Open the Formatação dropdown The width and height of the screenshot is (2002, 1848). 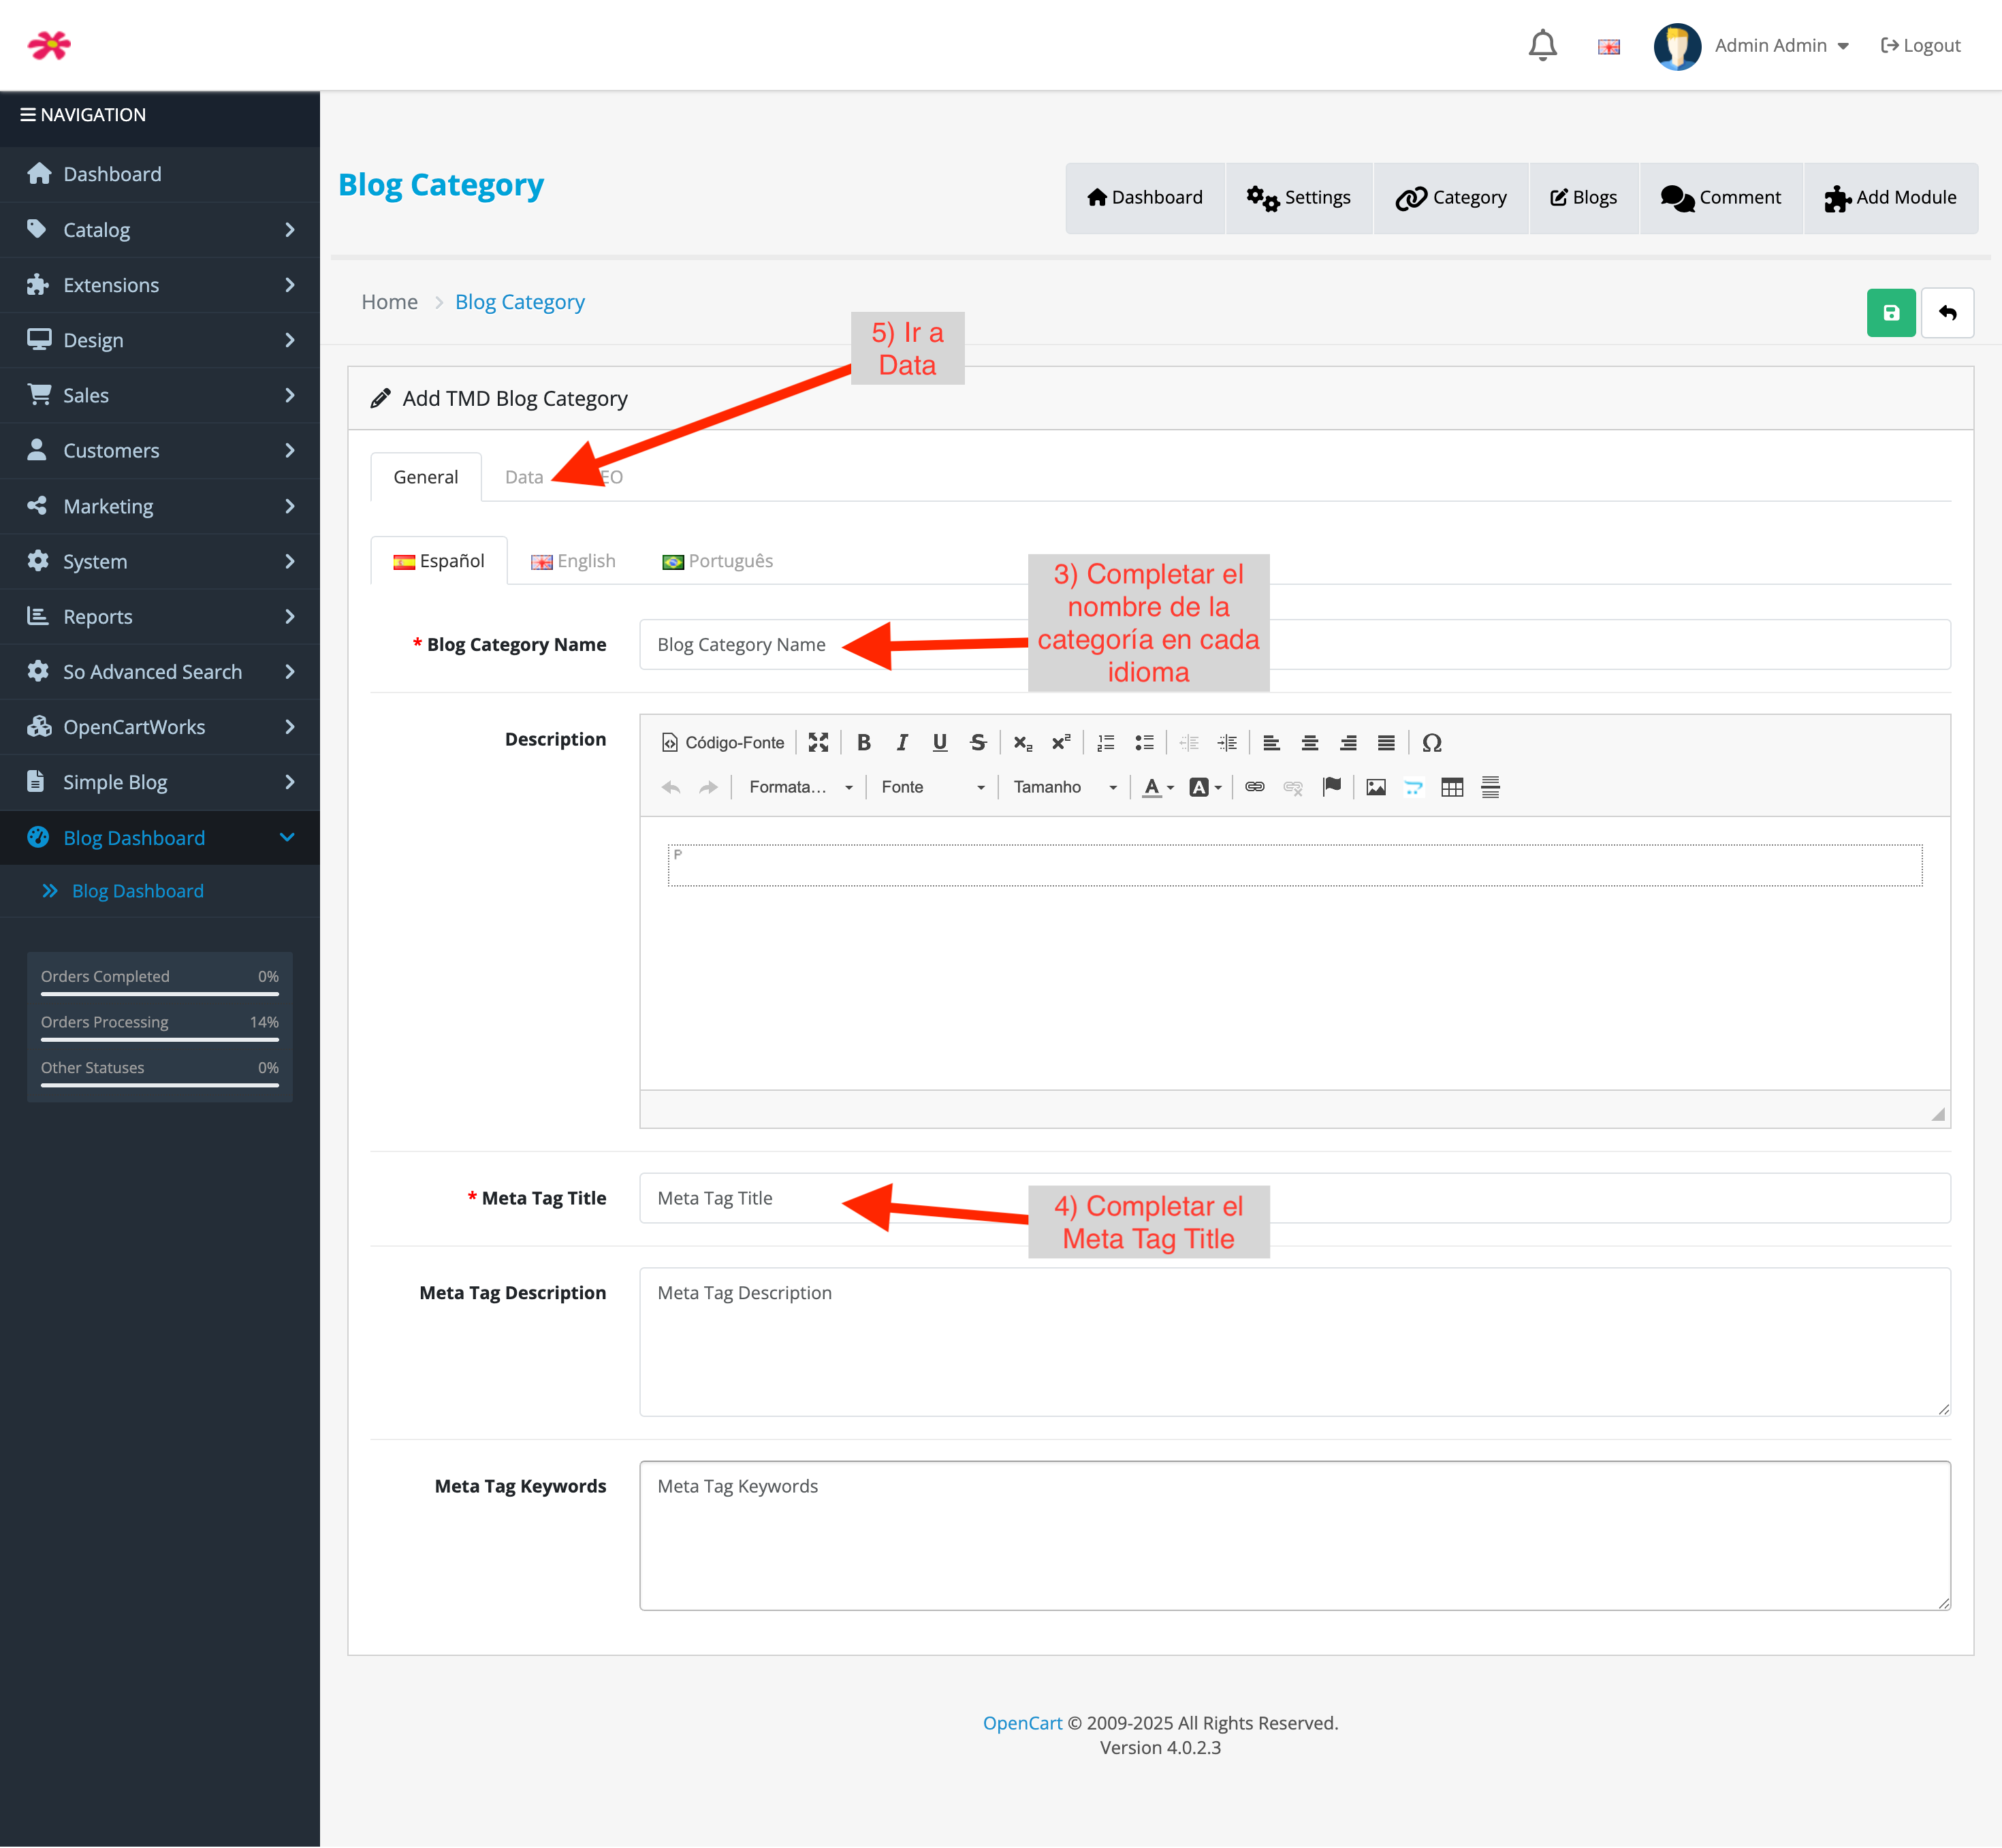coord(800,787)
